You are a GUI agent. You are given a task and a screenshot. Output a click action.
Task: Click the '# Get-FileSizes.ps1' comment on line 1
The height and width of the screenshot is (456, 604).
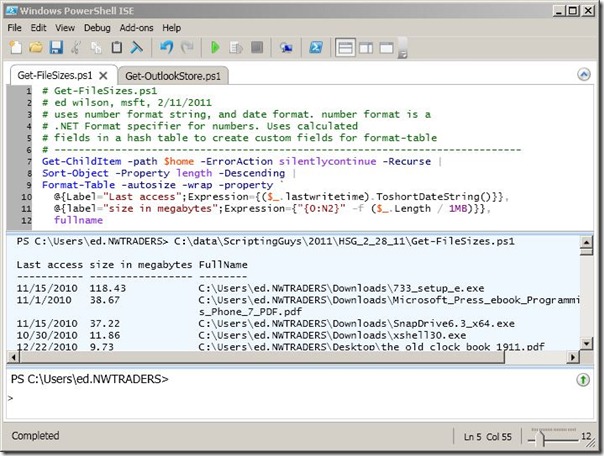[x=99, y=91]
